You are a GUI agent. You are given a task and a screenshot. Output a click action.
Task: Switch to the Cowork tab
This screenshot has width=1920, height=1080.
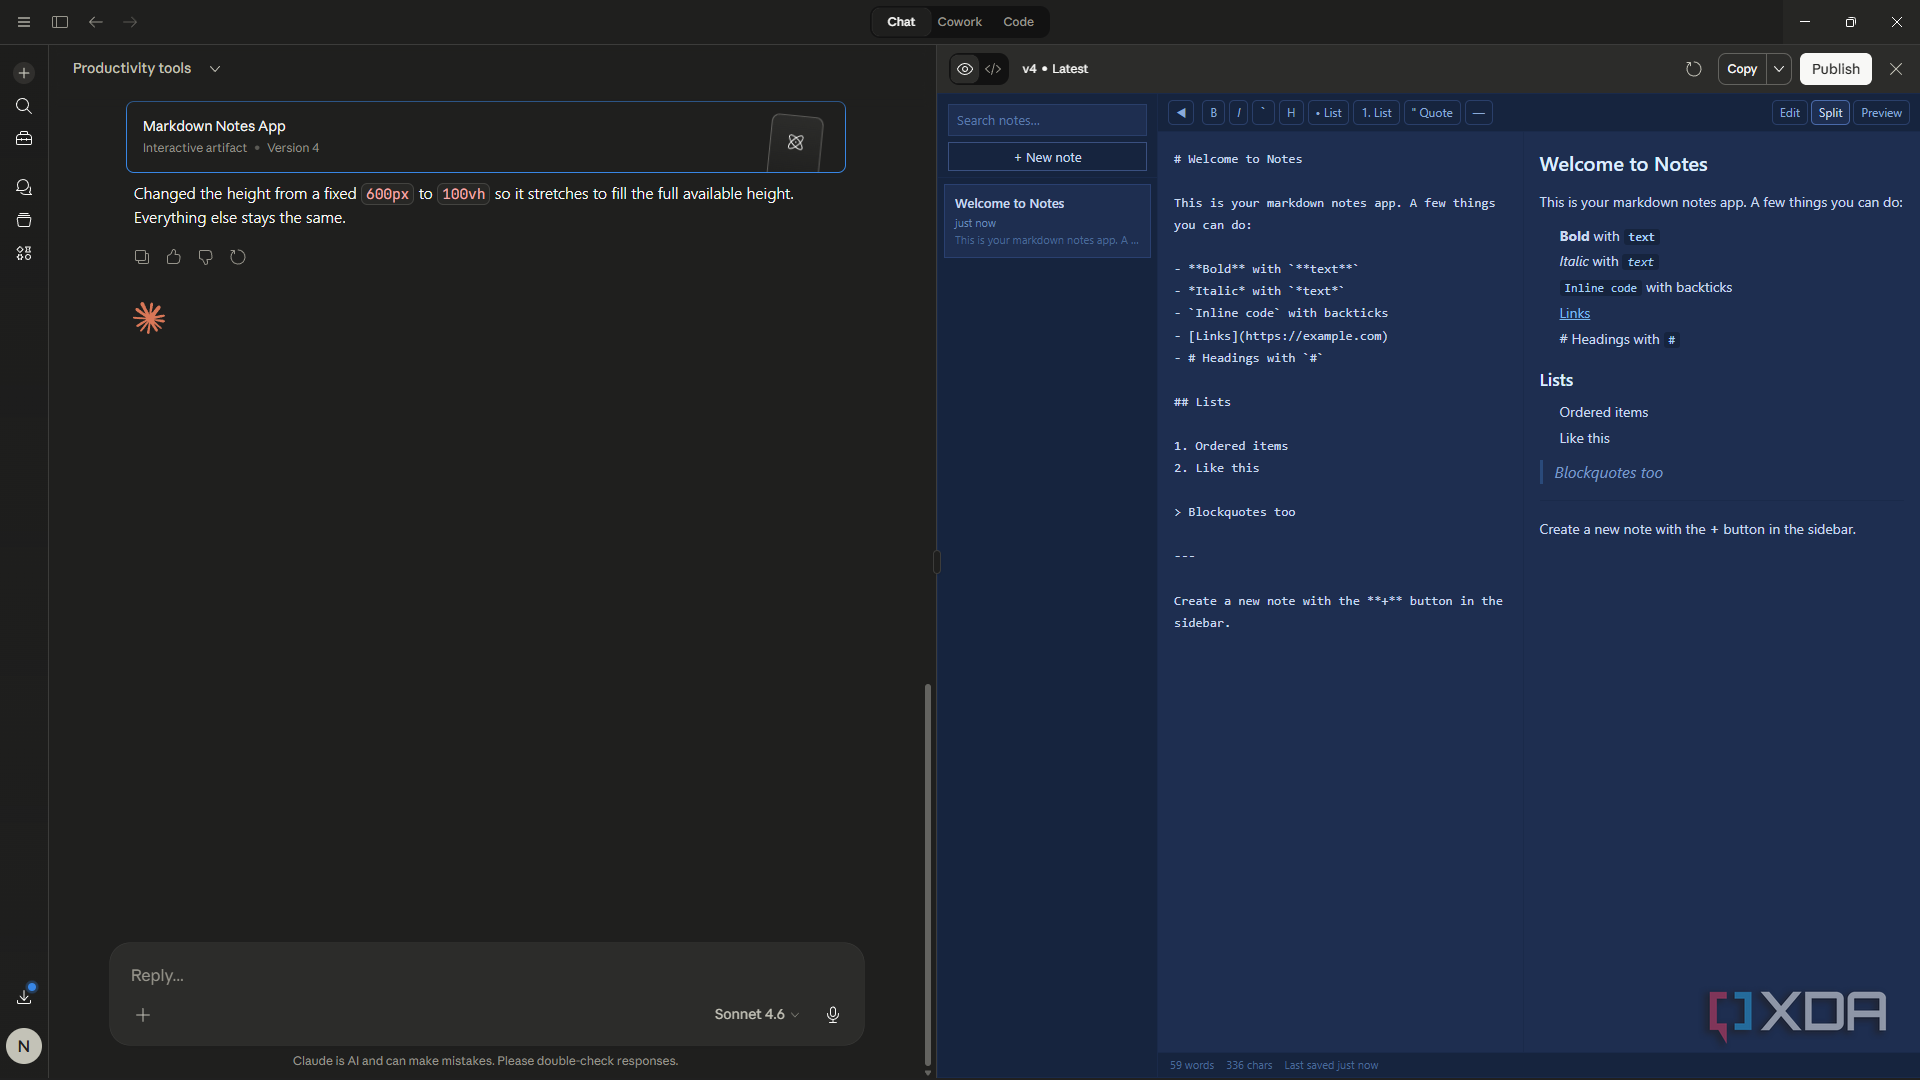[959, 22]
